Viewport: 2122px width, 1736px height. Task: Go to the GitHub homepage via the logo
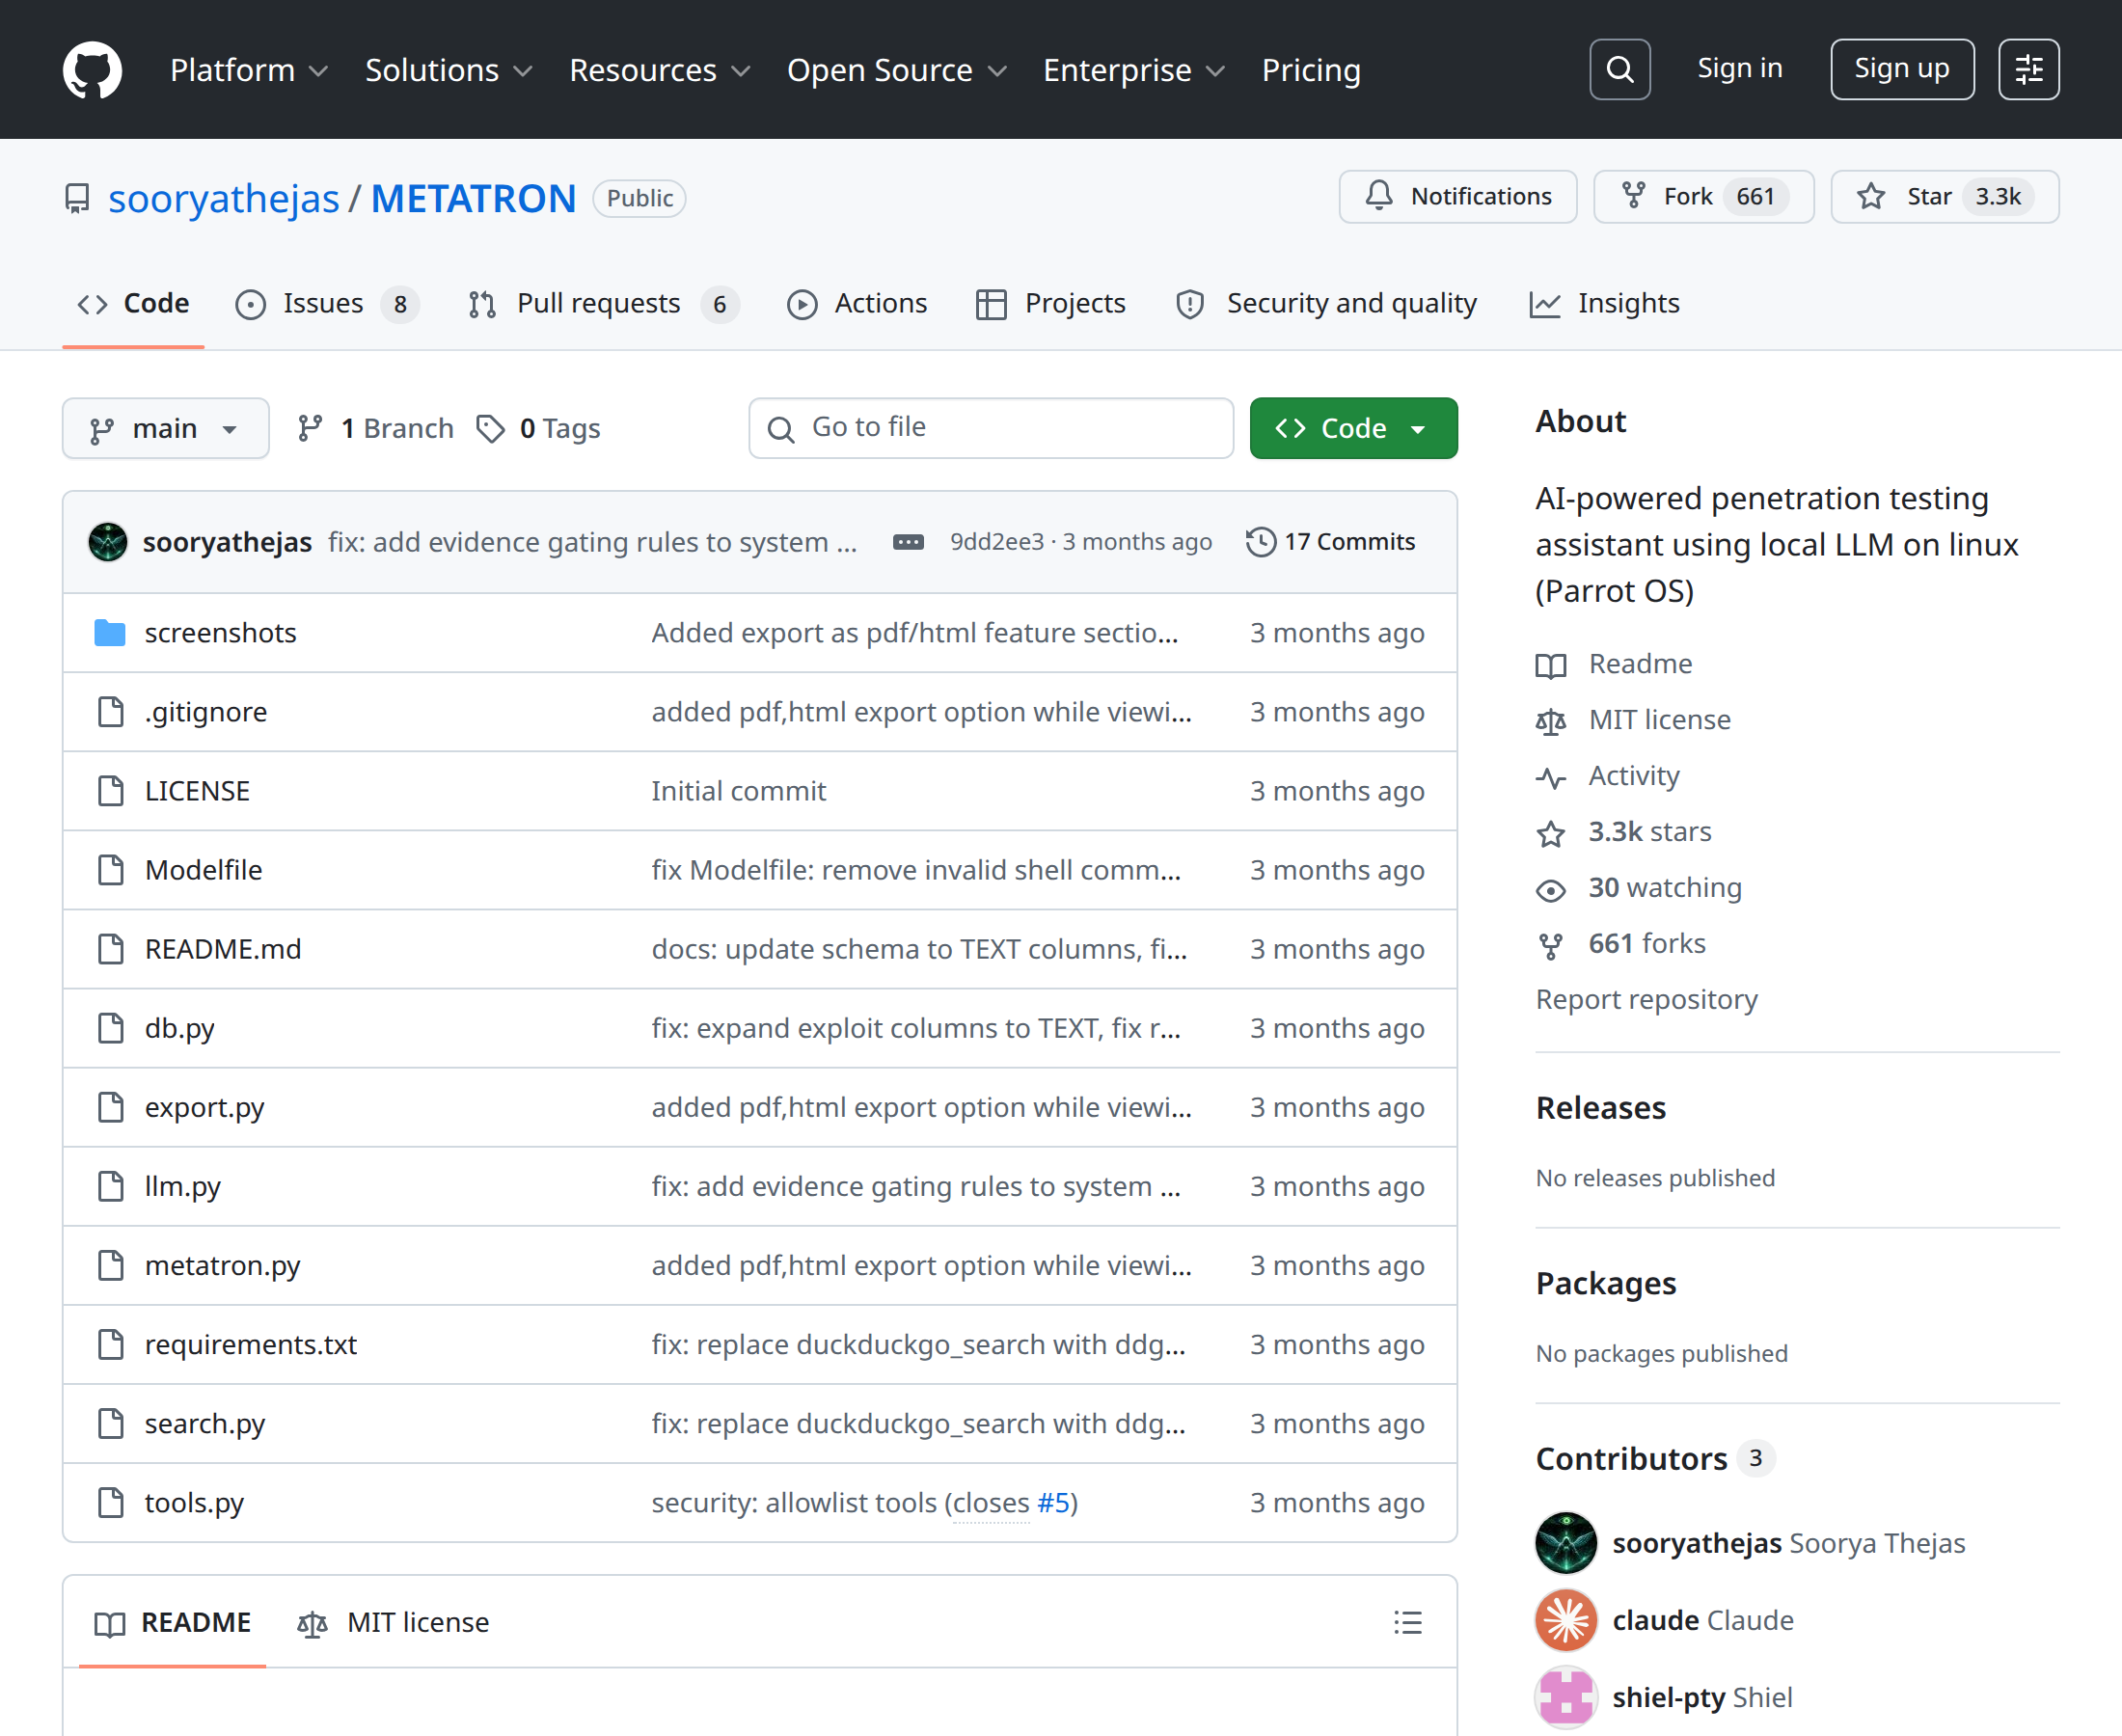[x=92, y=70]
